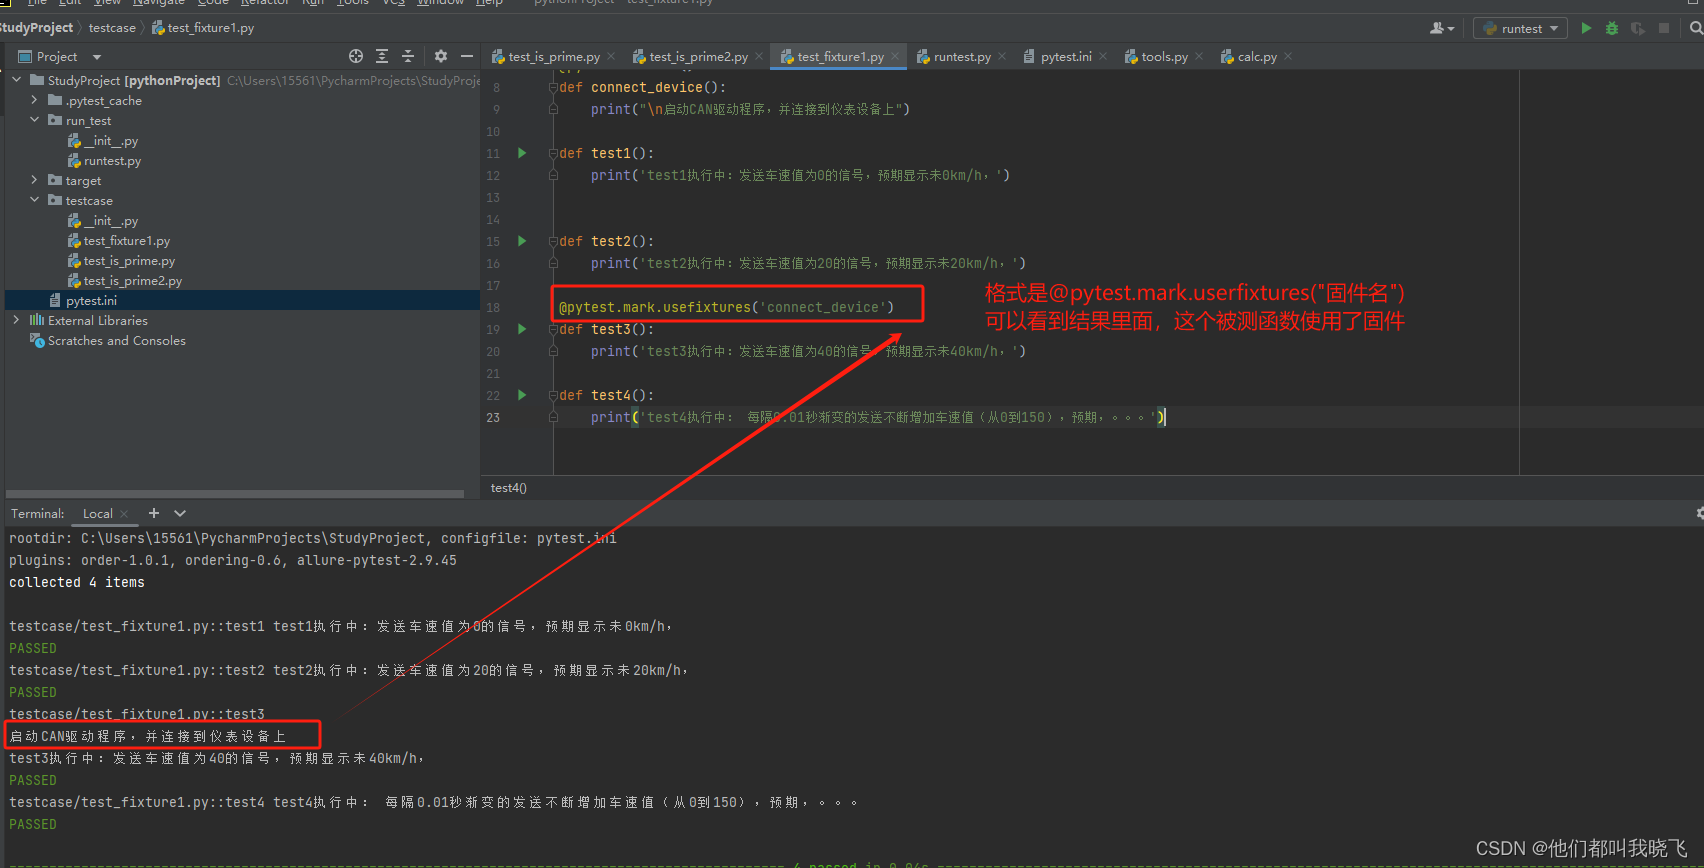Select Scratches and Consoles node
The height and width of the screenshot is (868, 1704).
(x=116, y=341)
